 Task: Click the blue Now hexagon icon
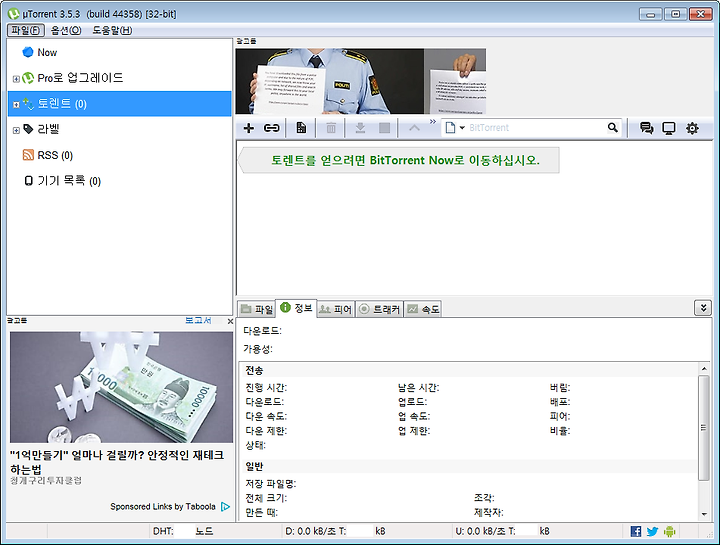coord(28,52)
